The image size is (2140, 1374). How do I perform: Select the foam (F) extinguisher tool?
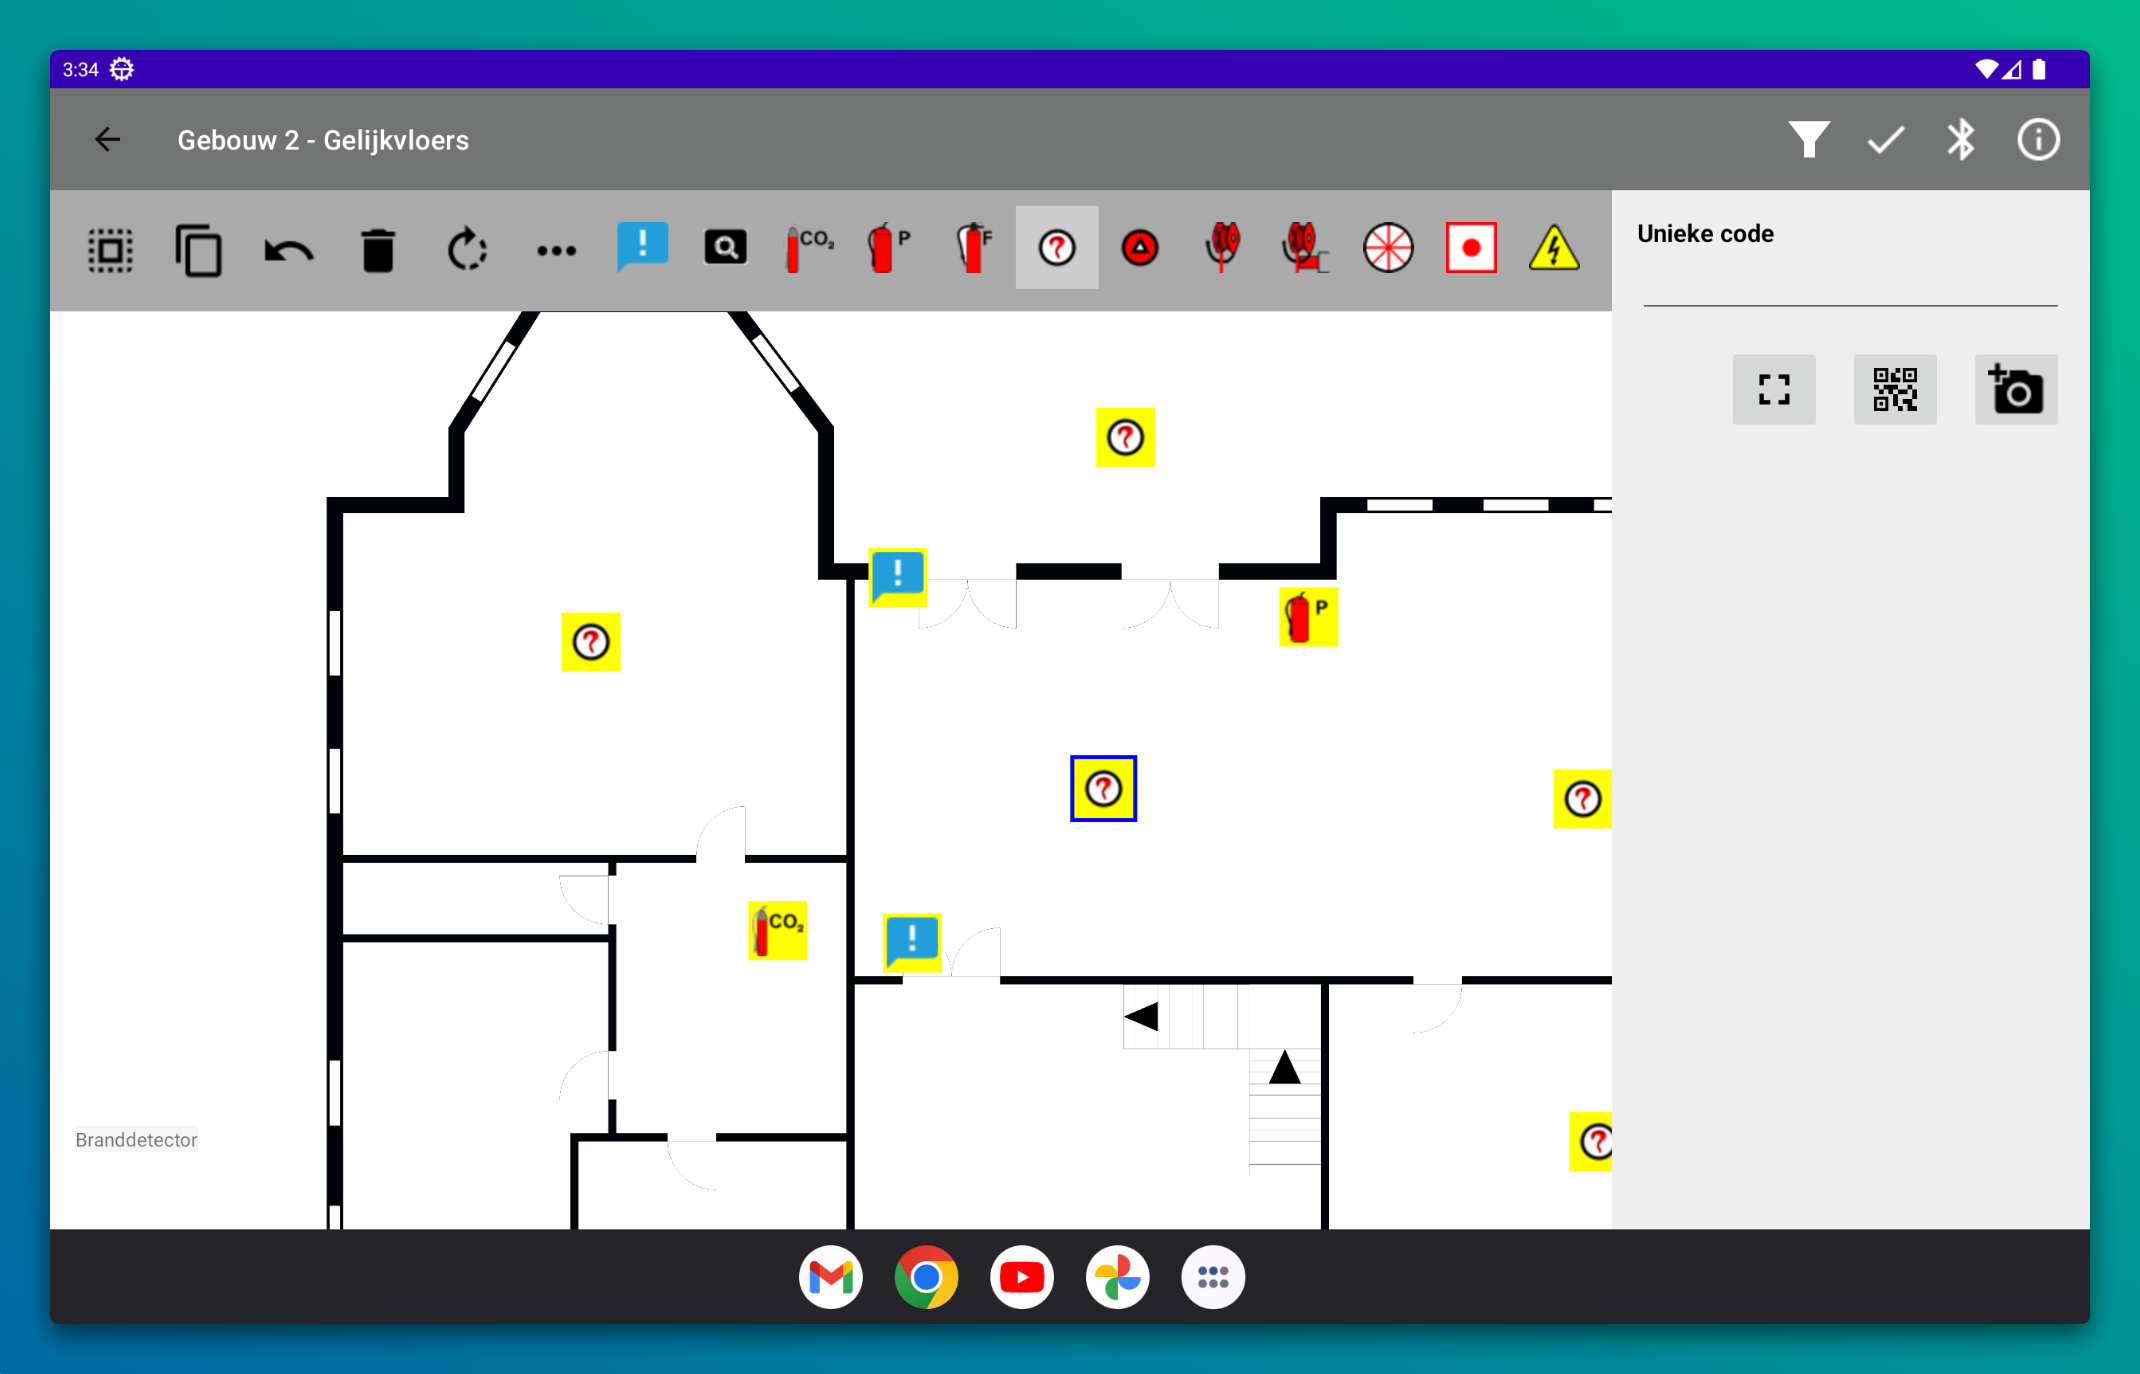(x=973, y=248)
